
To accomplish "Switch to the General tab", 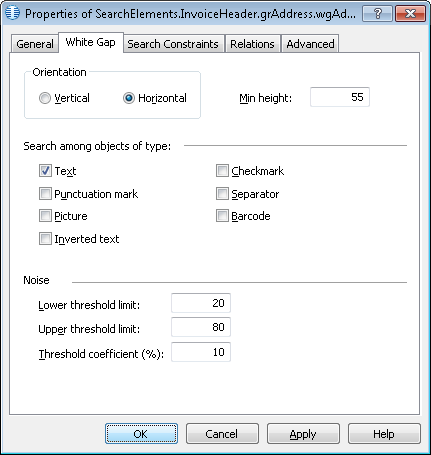I will (x=35, y=44).
